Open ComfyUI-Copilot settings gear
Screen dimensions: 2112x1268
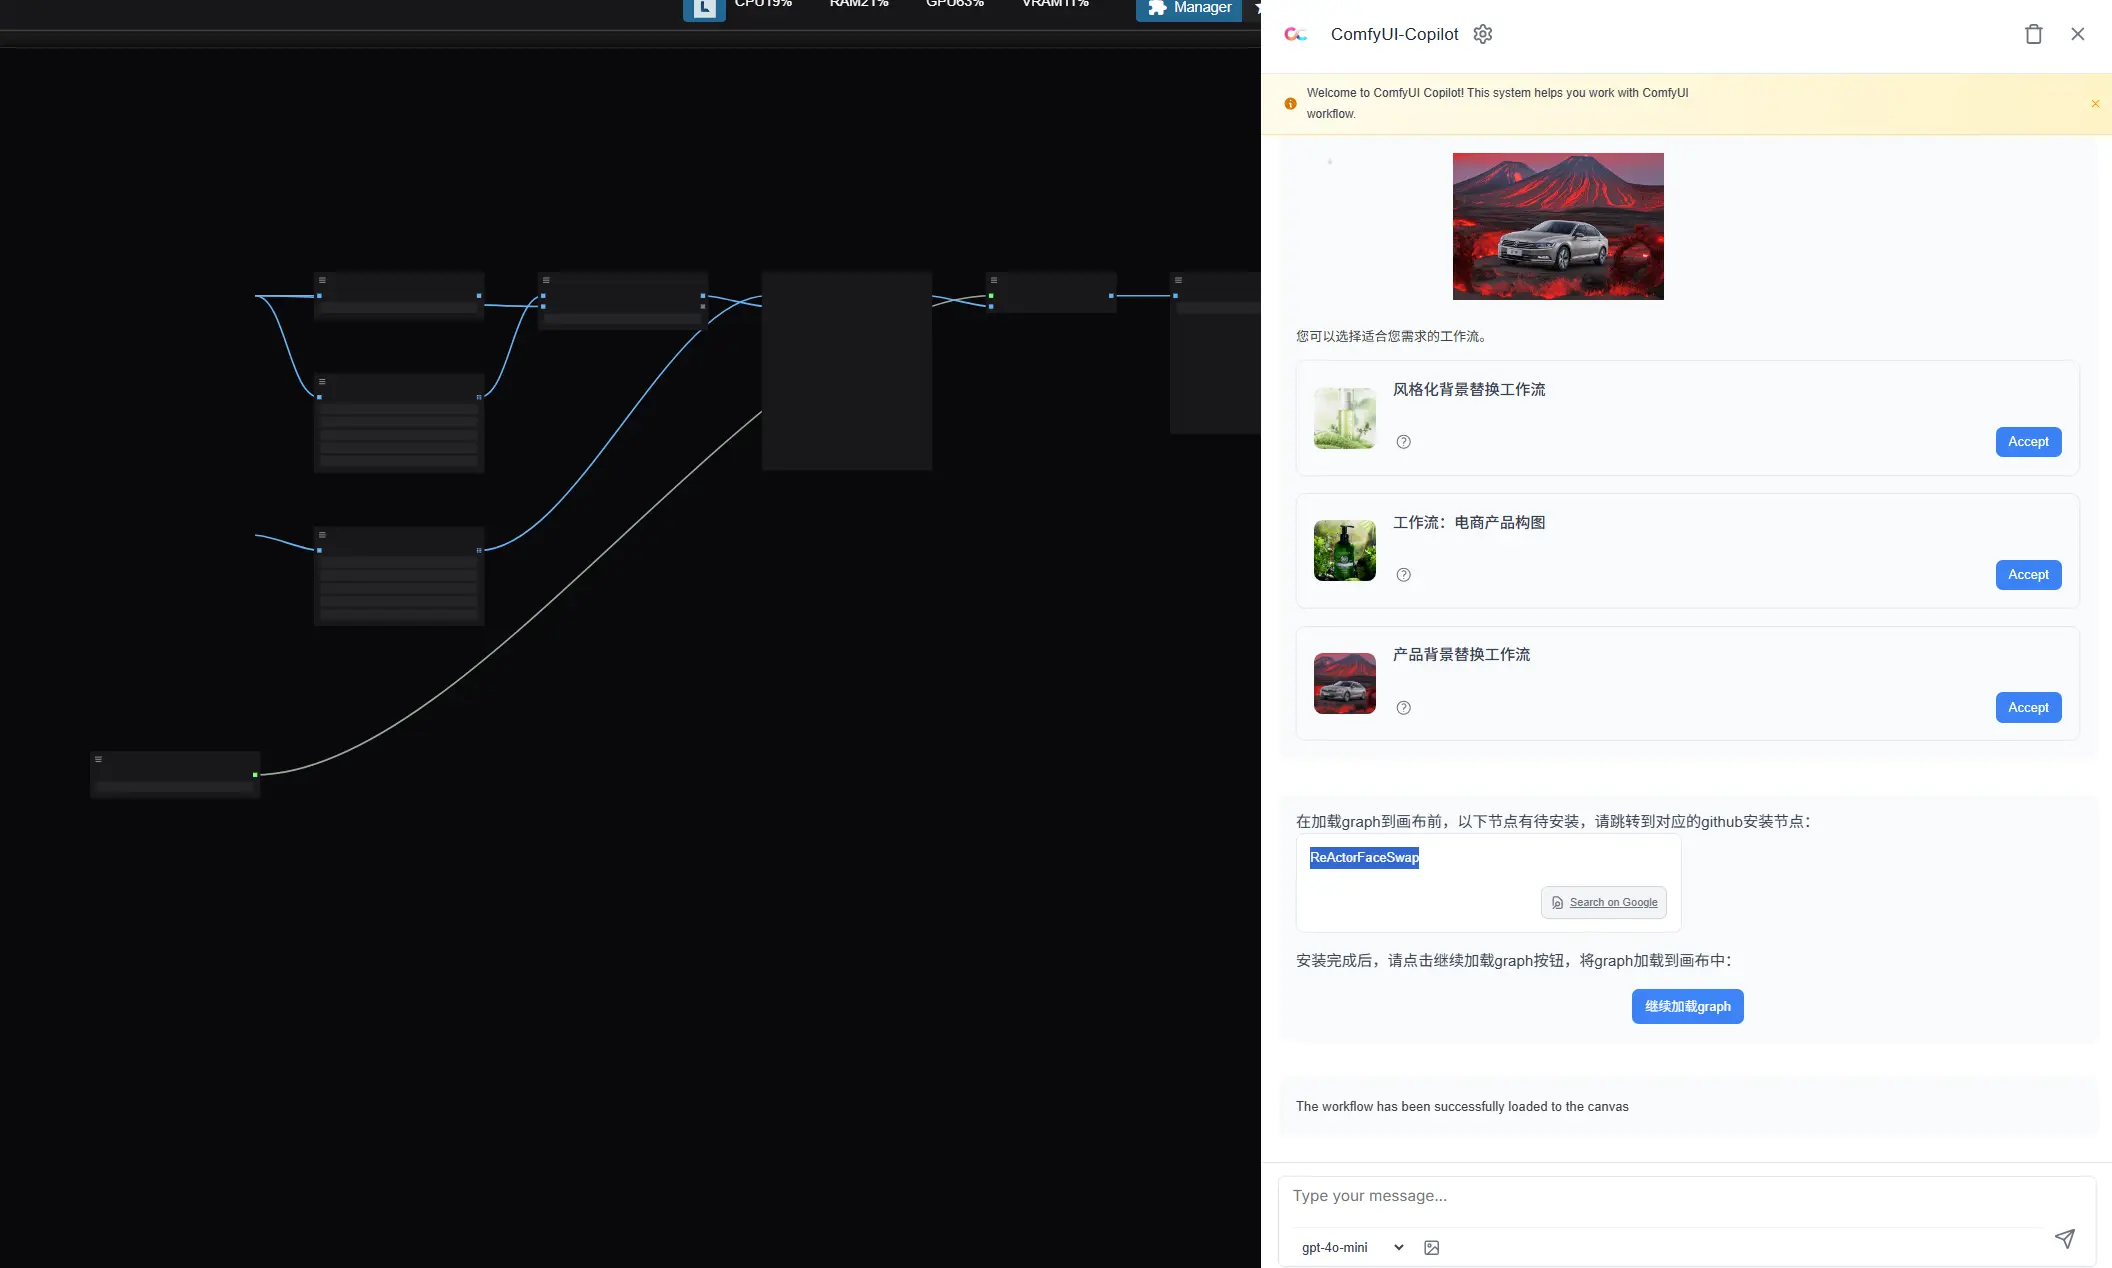(1483, 34)
